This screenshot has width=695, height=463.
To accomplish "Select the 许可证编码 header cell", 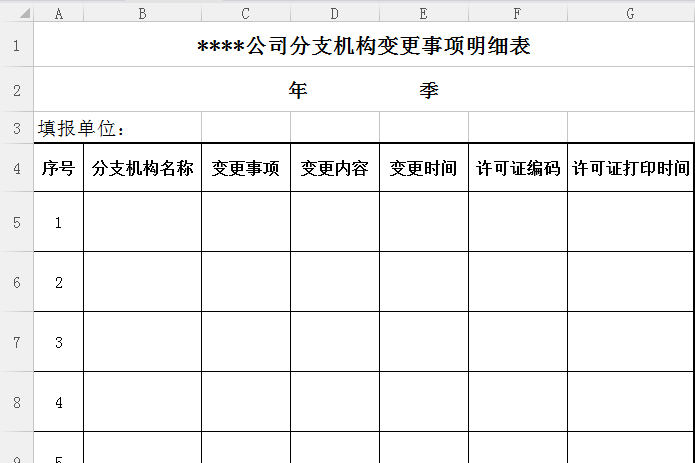I will pos(518,168).
